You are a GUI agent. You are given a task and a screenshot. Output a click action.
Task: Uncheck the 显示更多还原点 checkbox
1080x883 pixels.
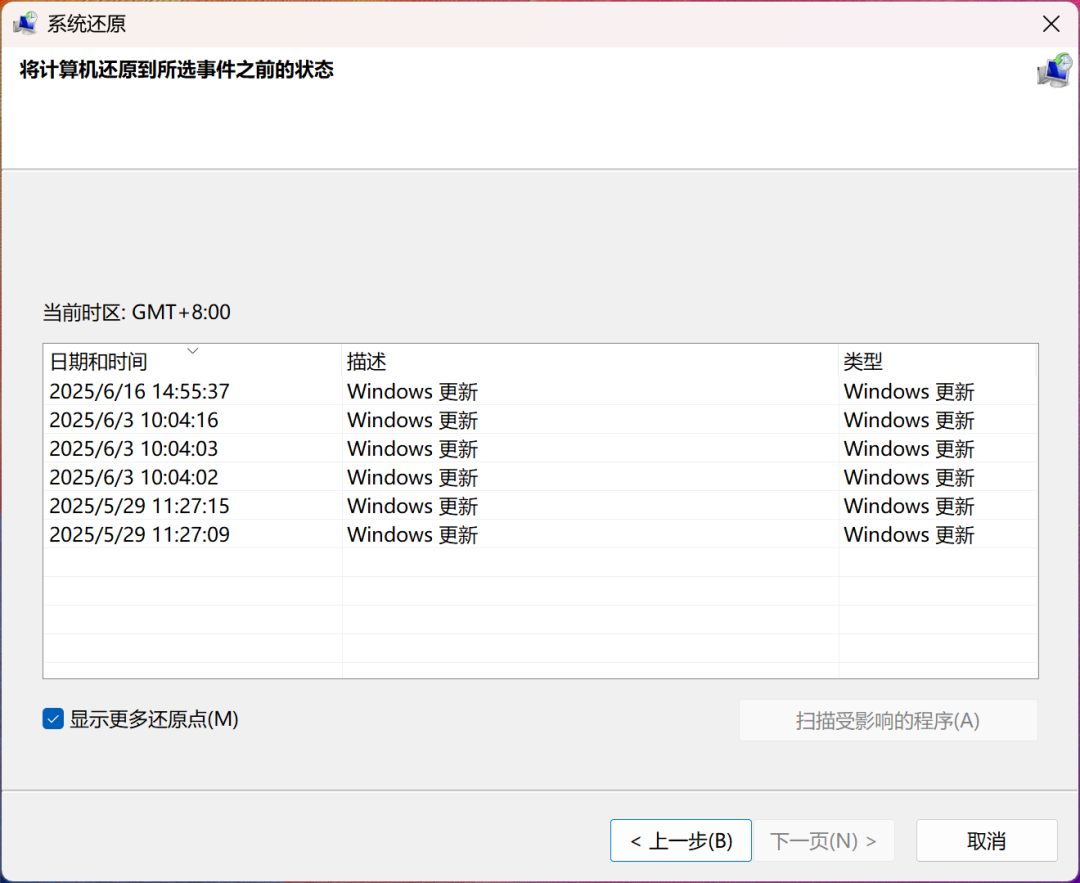tap(53, 719)
